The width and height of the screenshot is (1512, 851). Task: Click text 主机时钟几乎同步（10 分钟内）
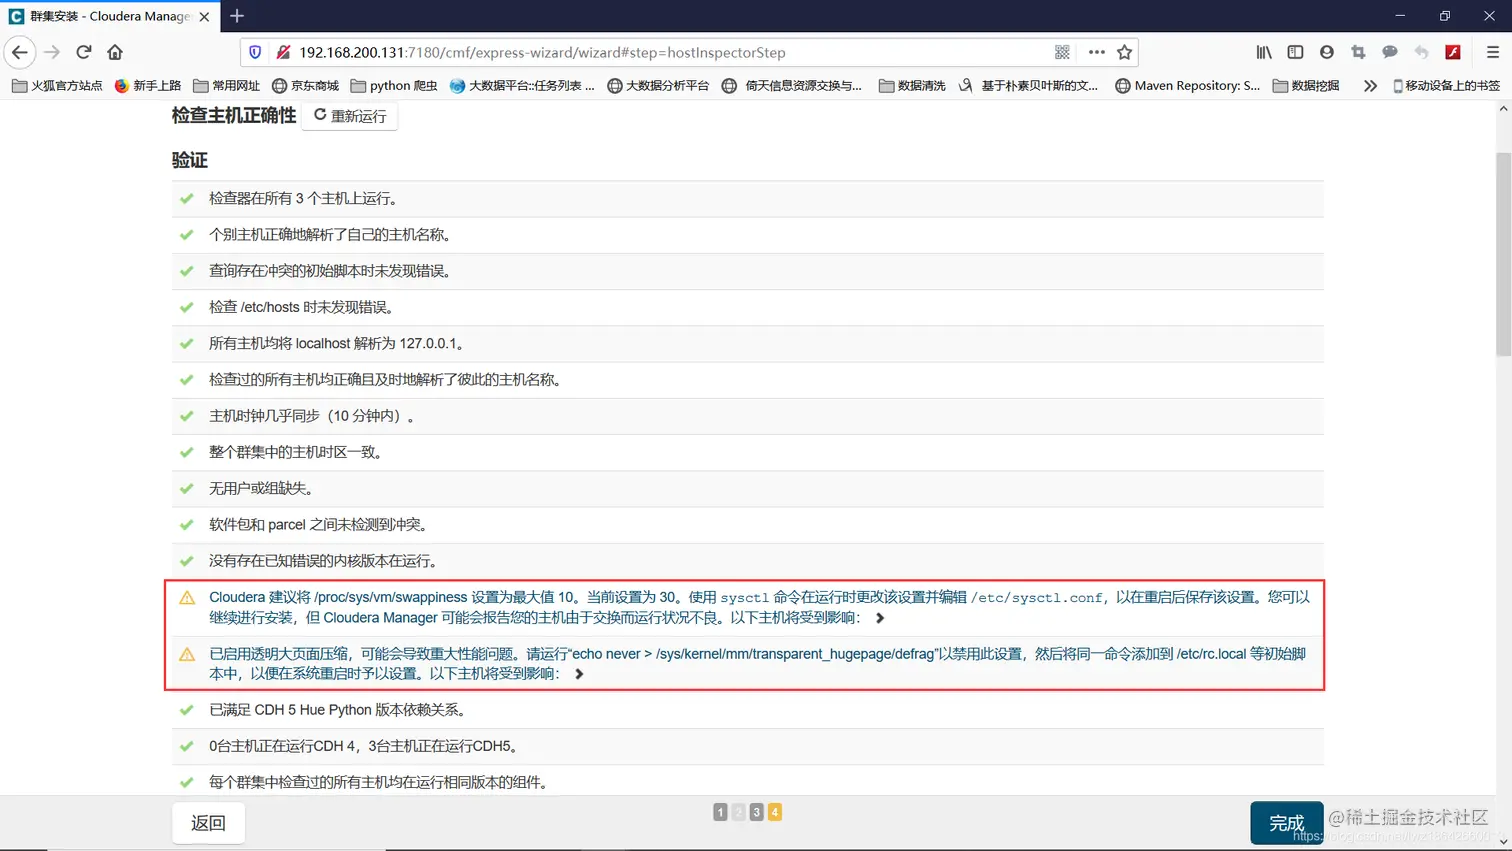pos(311,416)
